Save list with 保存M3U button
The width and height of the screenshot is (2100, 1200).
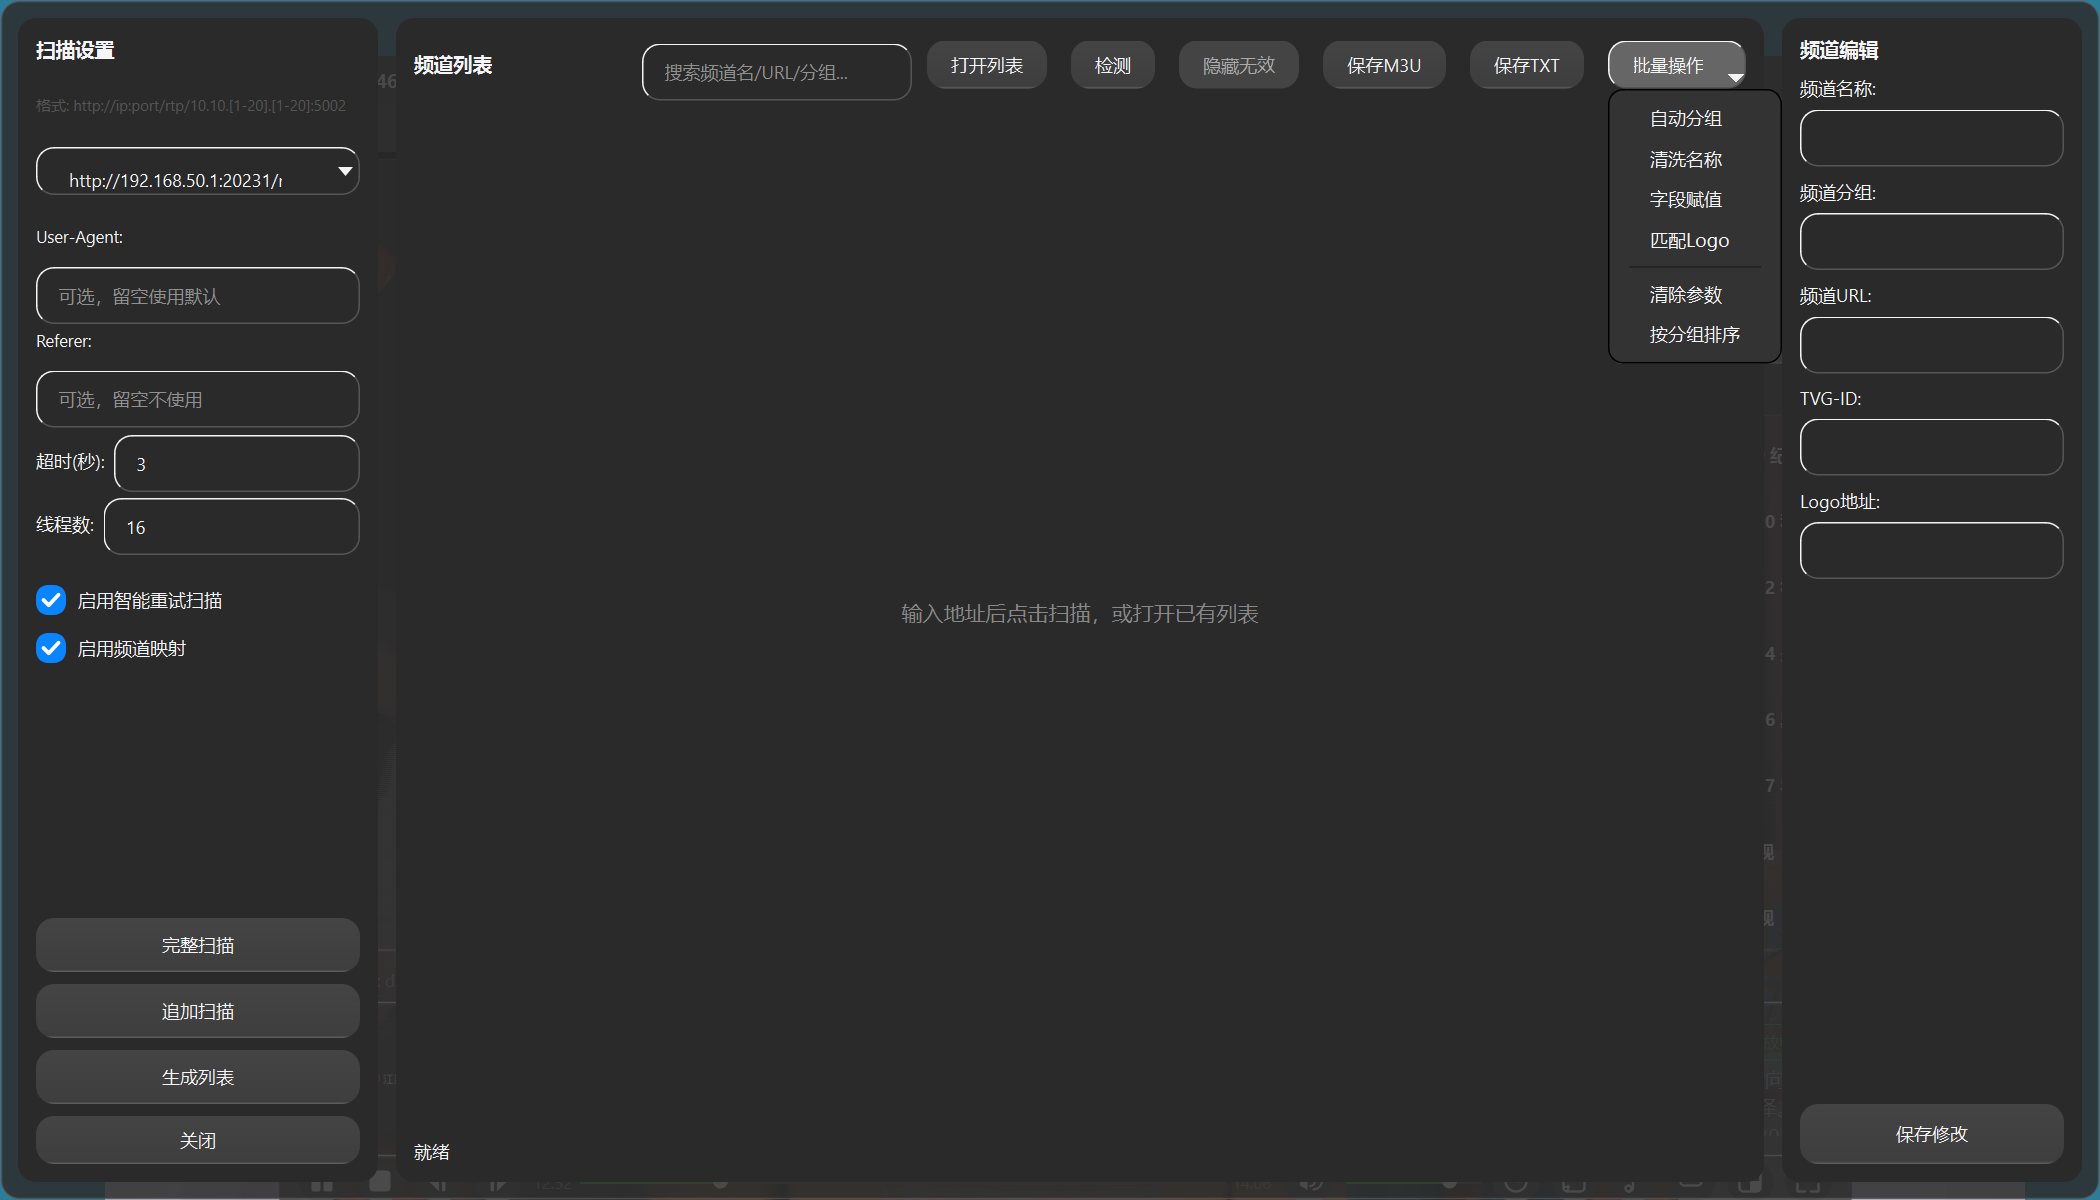tap(1384, 66)
